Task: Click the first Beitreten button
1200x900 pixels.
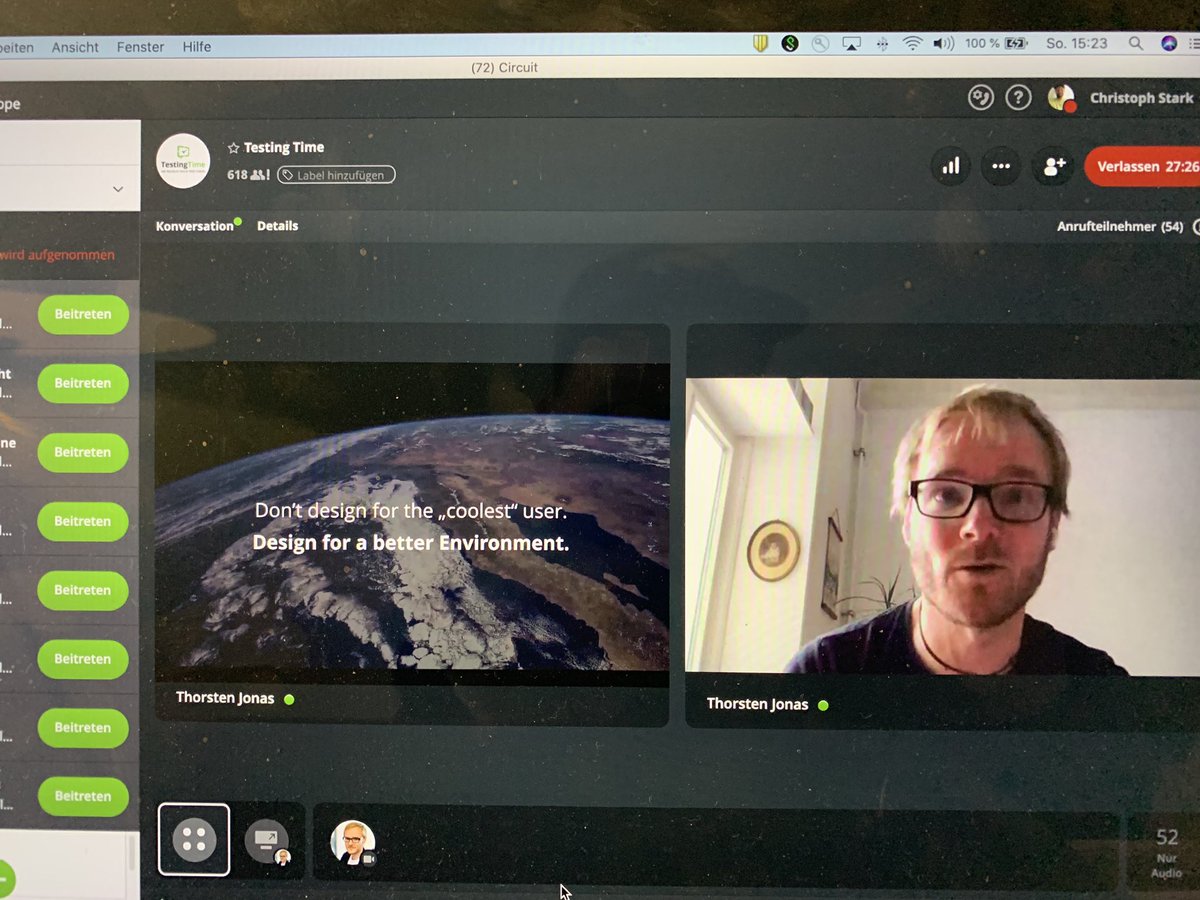Action: click(83, 314)
